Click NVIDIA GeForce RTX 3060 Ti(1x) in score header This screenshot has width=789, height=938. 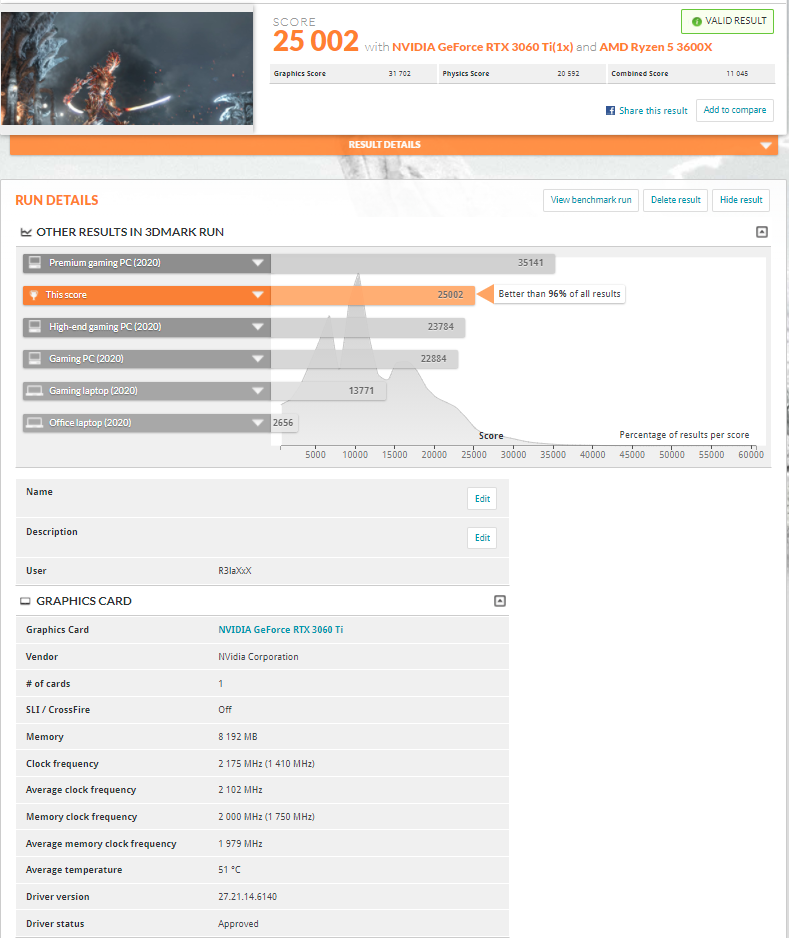click(482, 47)
